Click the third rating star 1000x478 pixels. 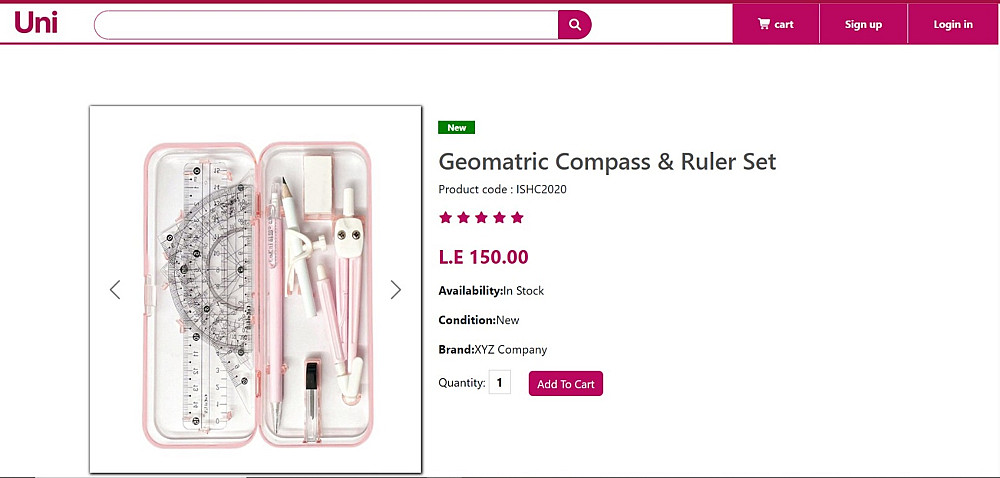pos(481,217)
